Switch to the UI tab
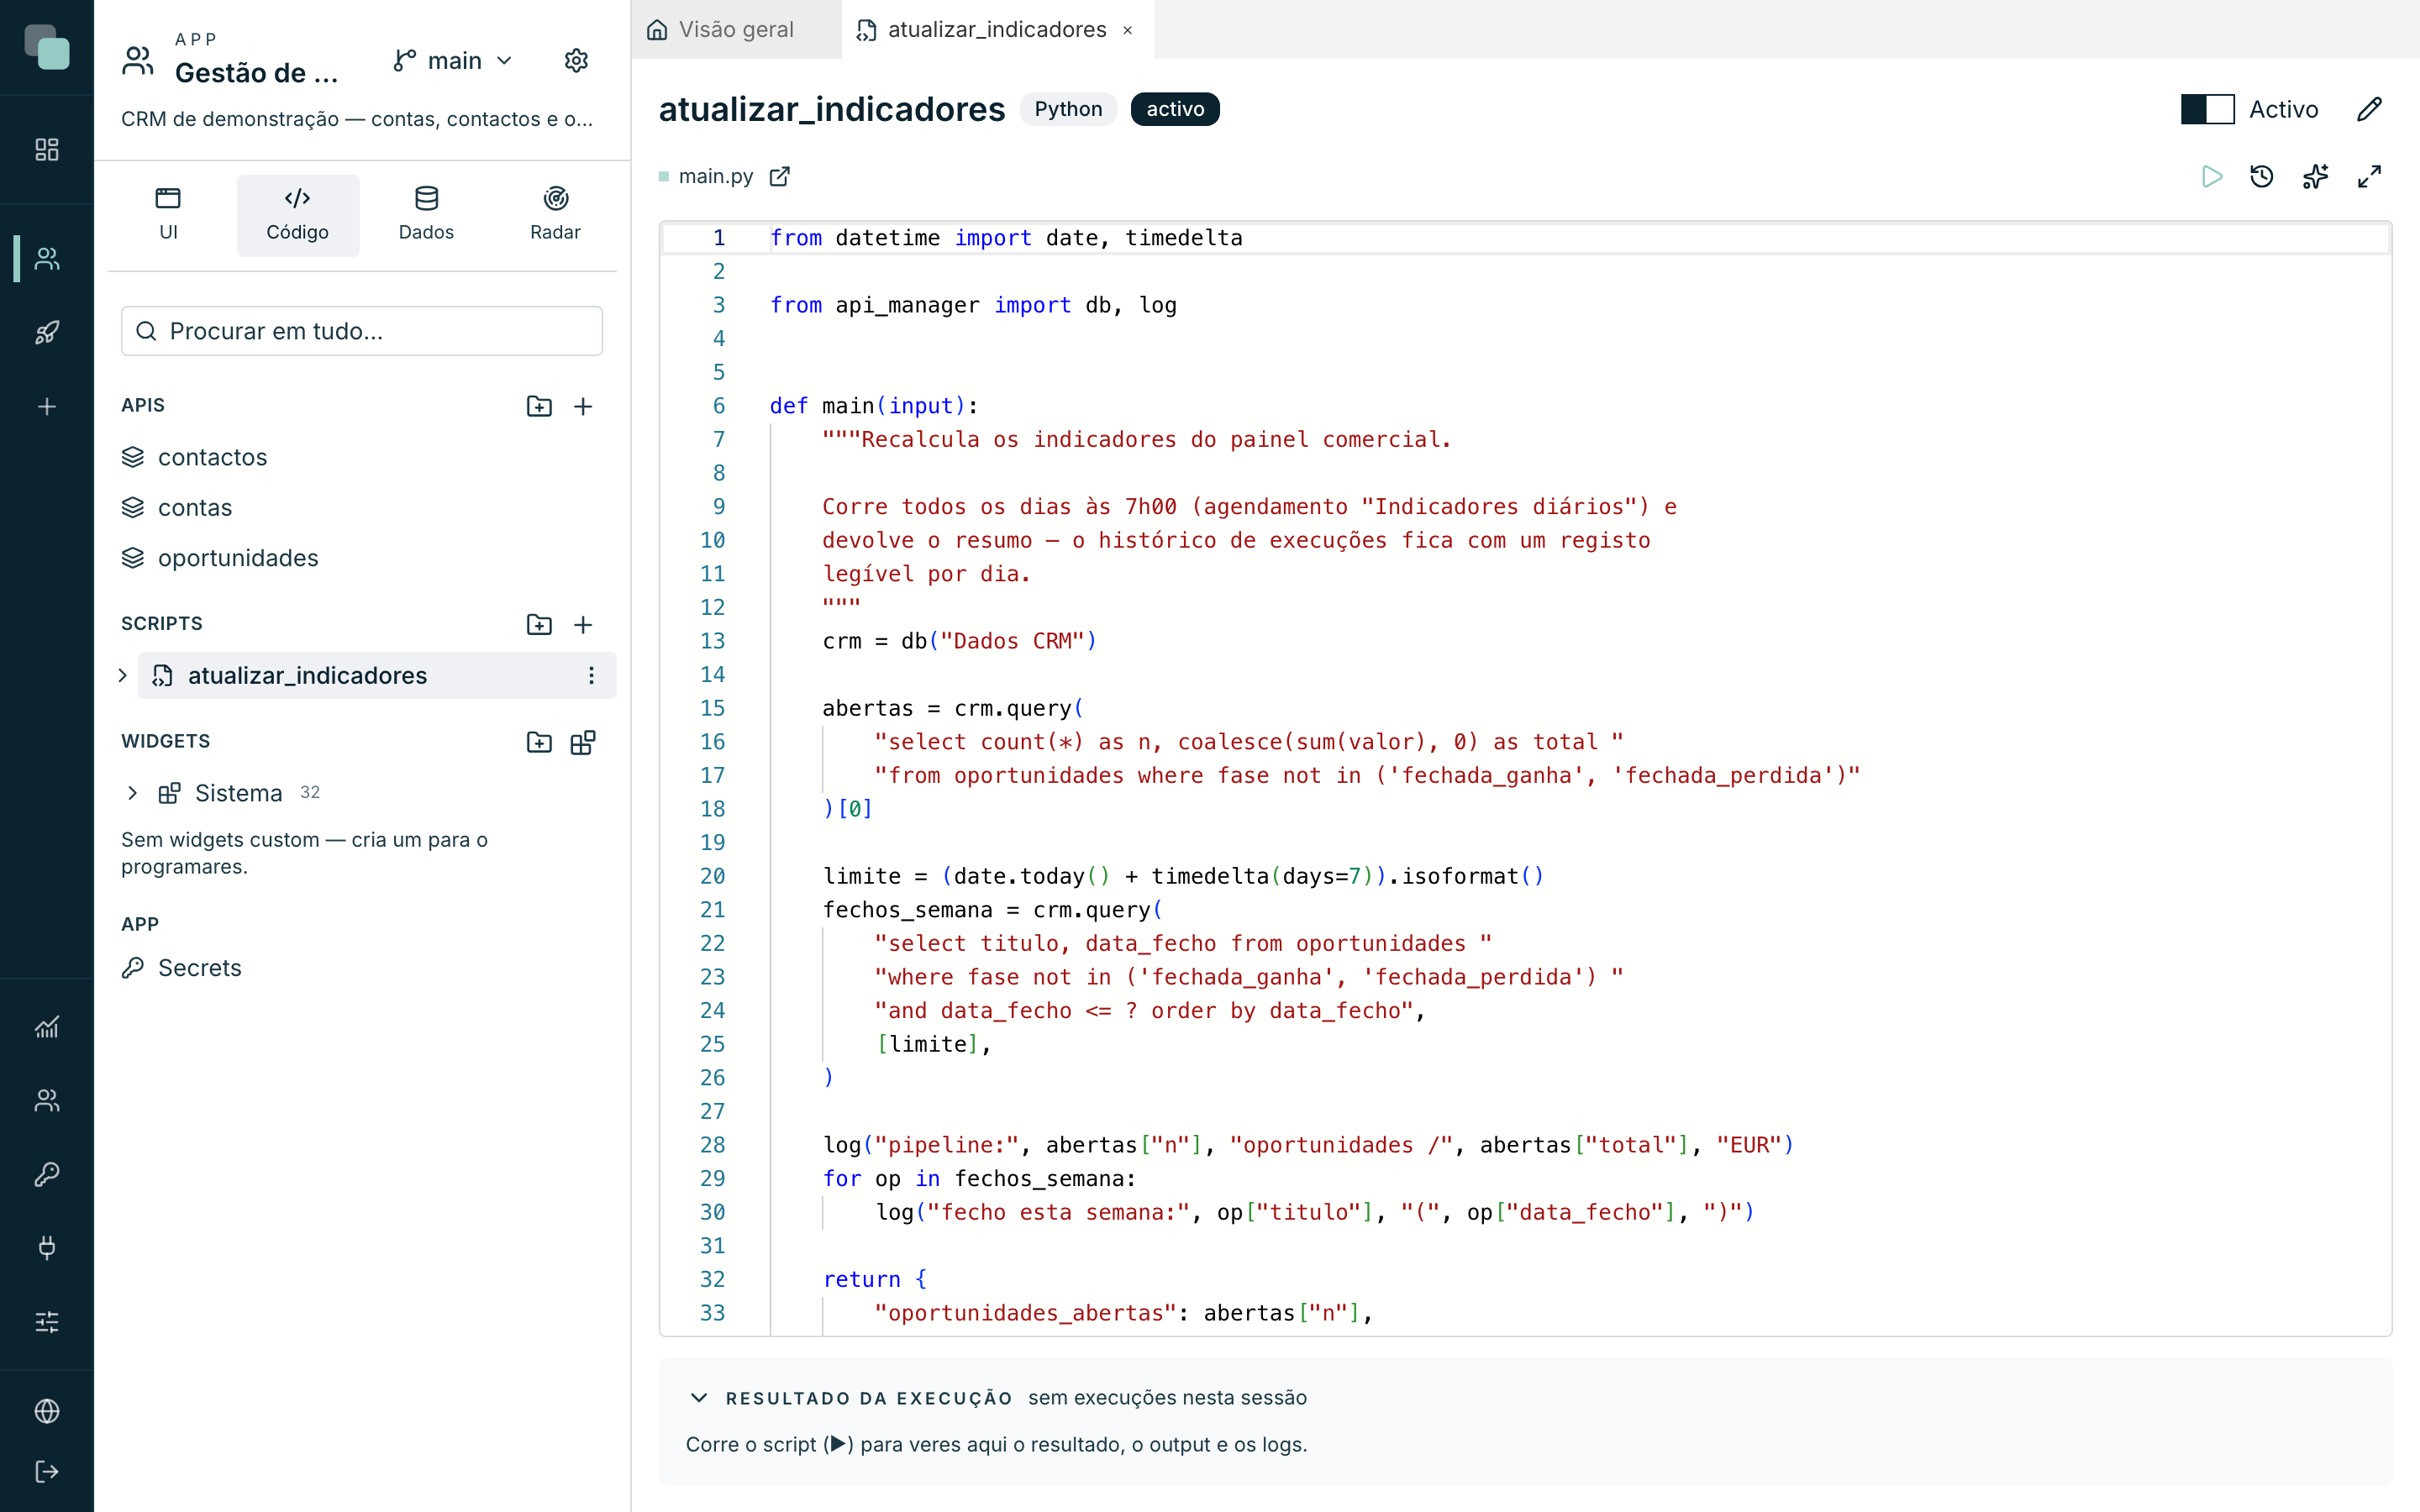 pyautogui.click(x=168, y=215)
